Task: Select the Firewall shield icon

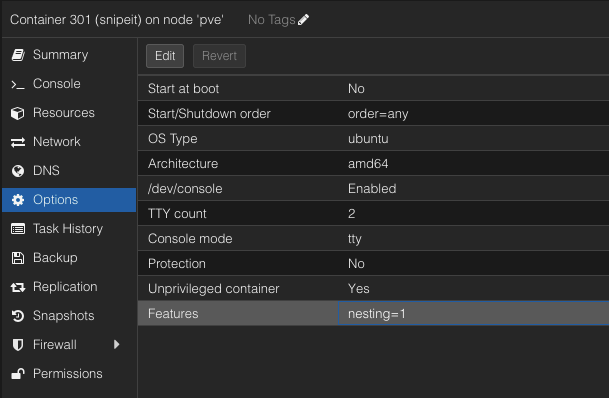Action: coord(18,345)
